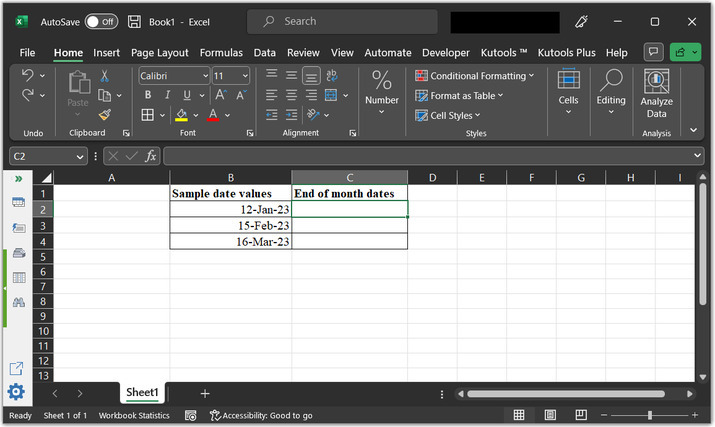Click the Page Layout view icon
715x427 pixels.
550,415
